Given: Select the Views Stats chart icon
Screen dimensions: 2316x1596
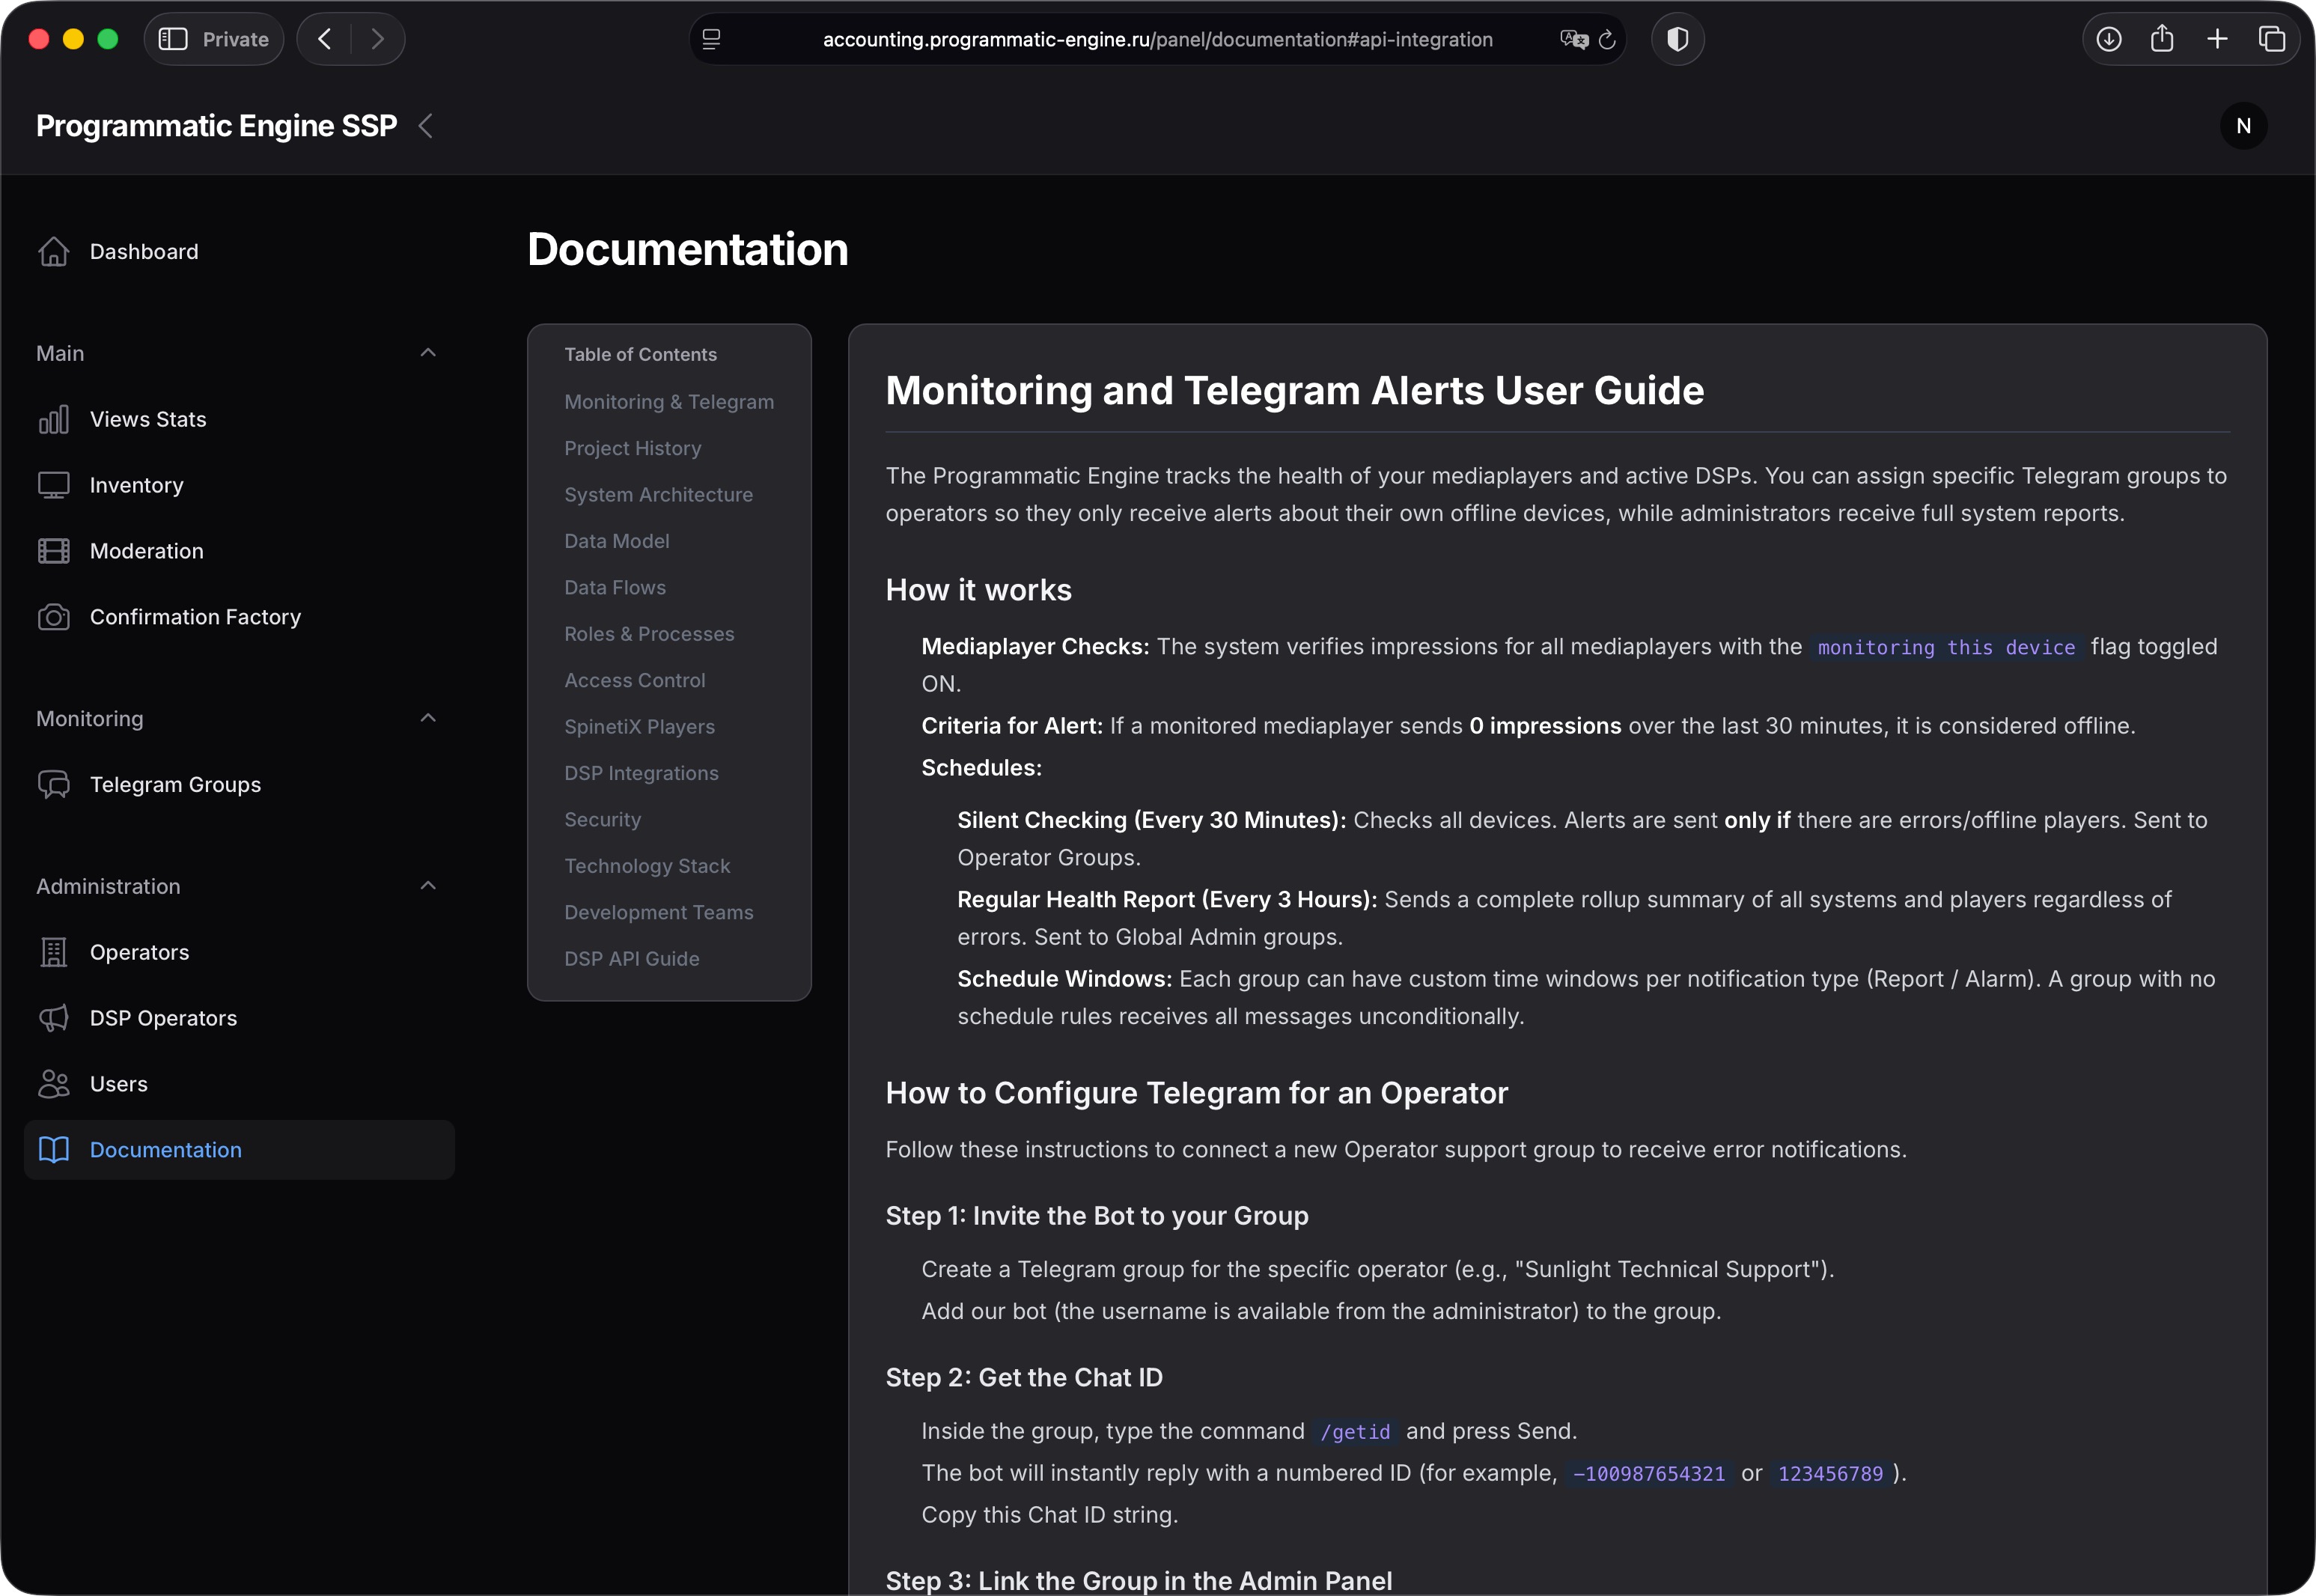Looking at the screenshot, I should 54,419.
